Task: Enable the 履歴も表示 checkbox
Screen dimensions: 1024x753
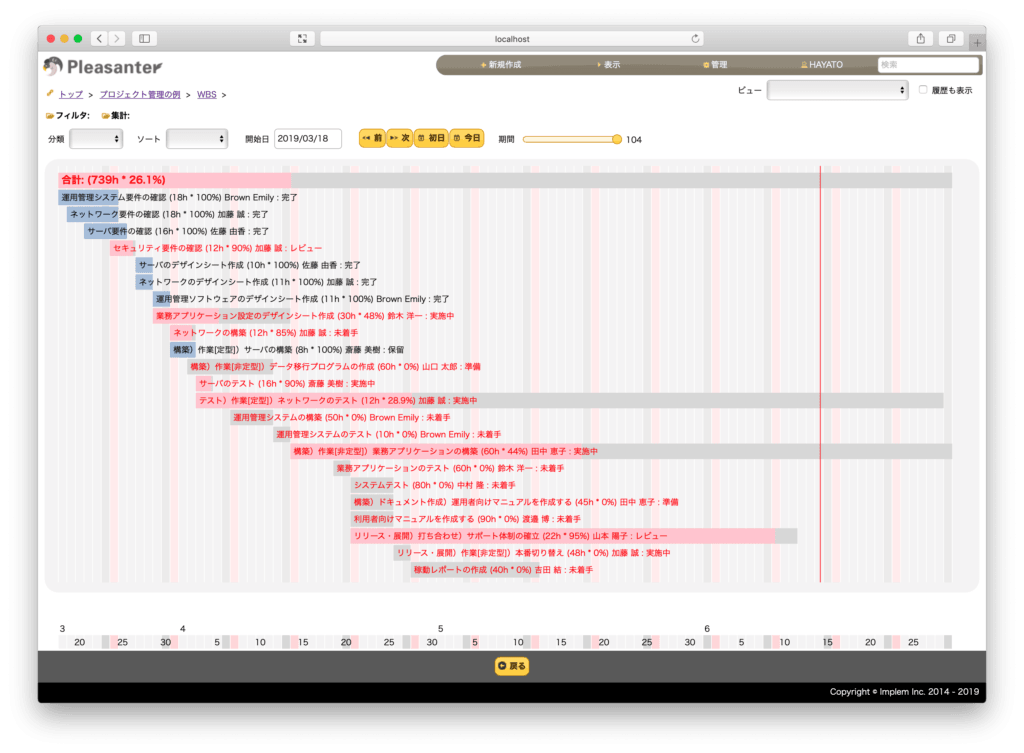Action: click(923, 89)
